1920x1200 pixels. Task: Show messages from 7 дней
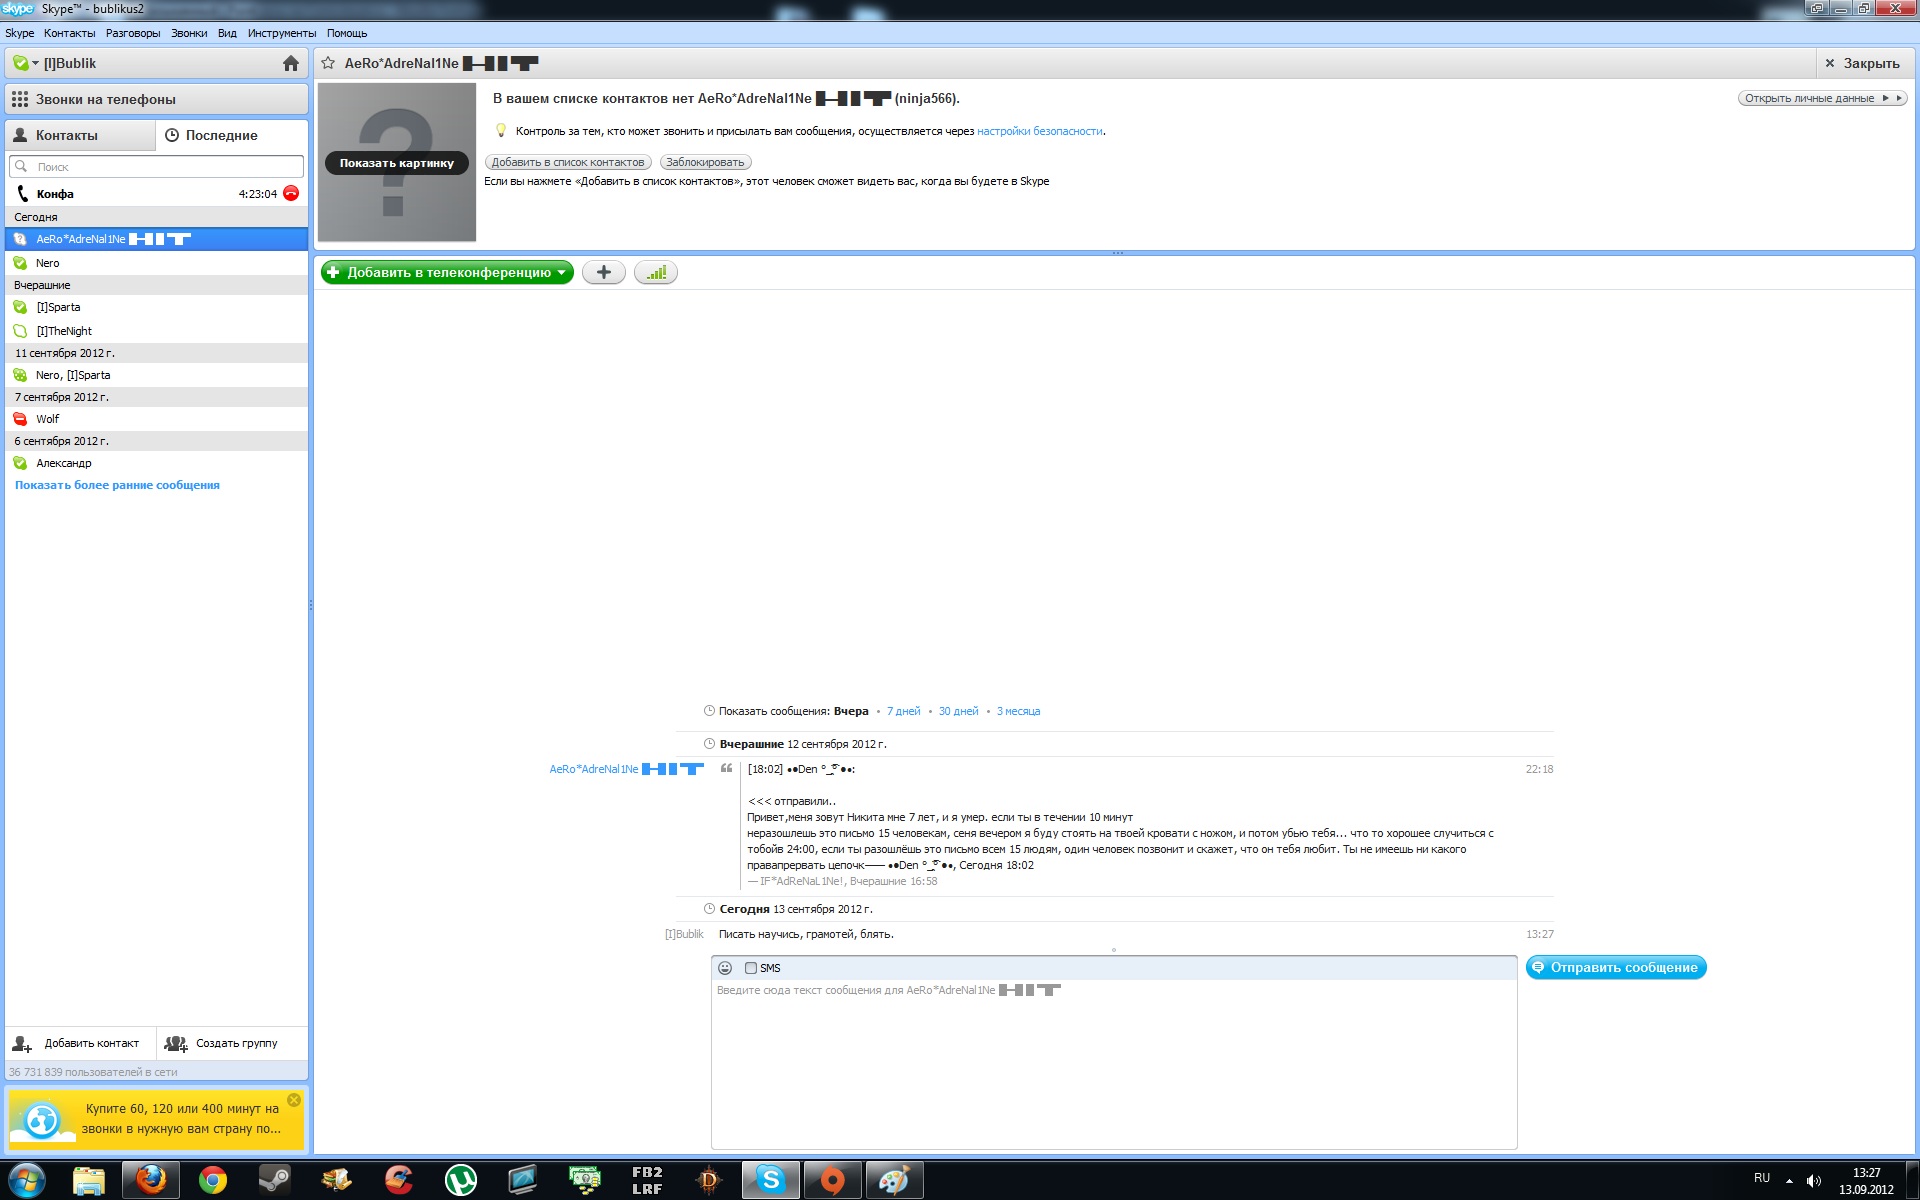[903, 711]
